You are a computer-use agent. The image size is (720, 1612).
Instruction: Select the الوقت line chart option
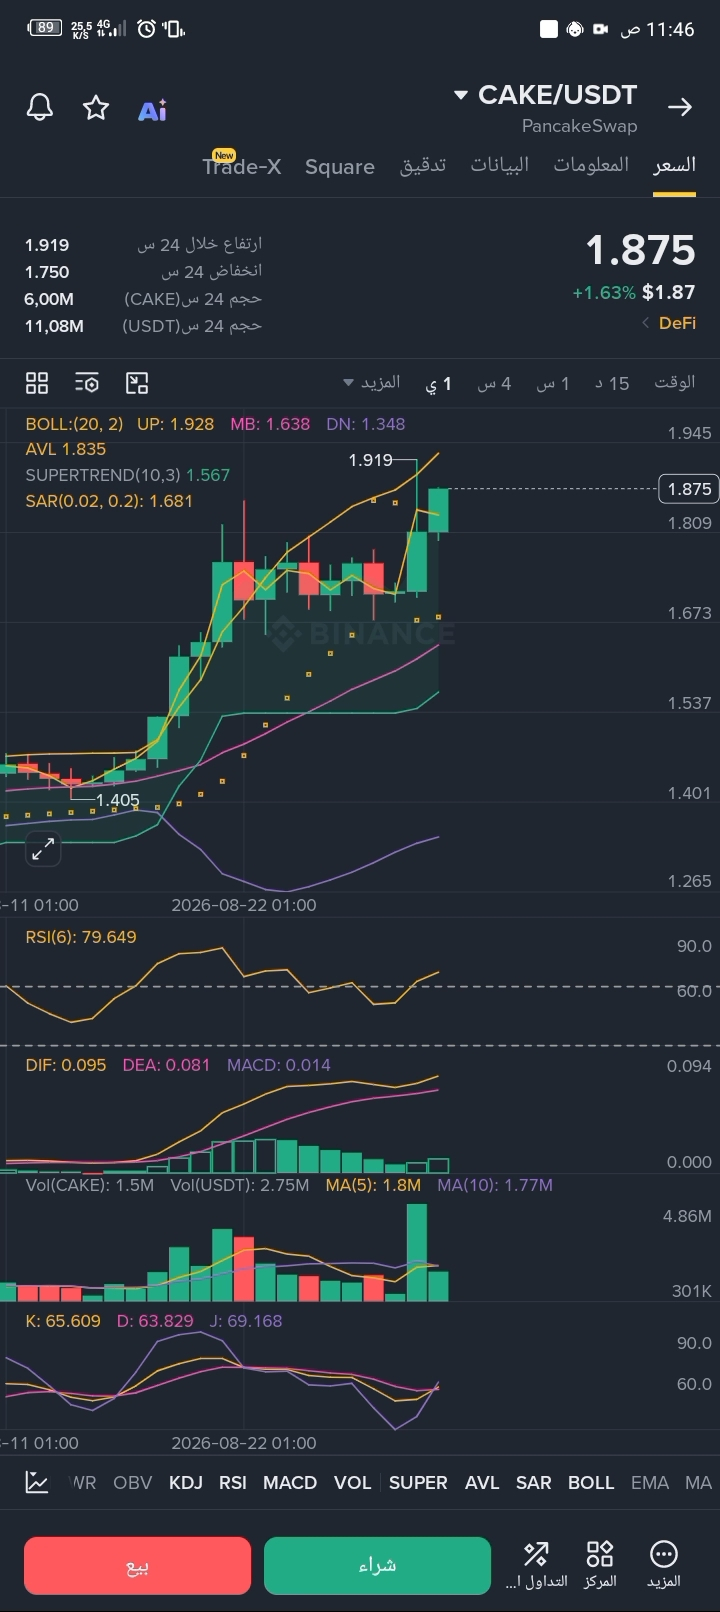pyautogui.click(x=674, y=382)
